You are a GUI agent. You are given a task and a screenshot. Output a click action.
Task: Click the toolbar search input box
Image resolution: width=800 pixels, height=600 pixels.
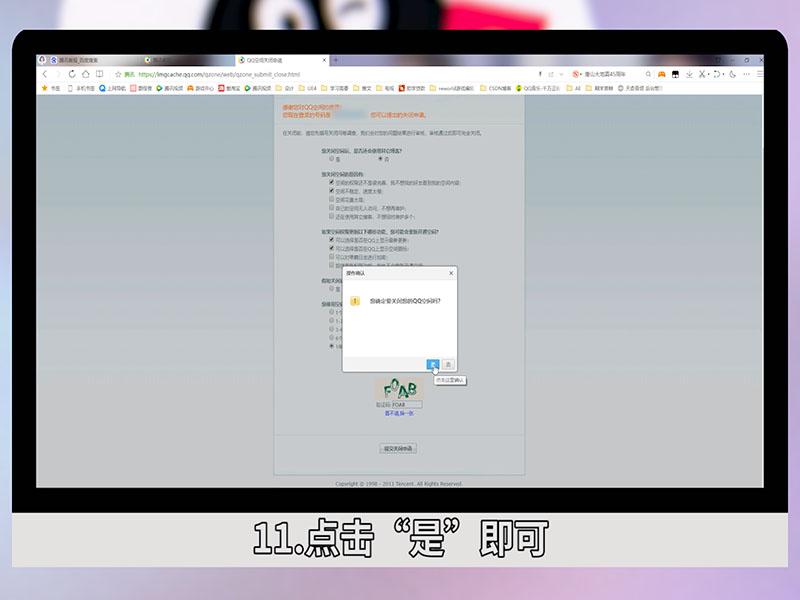tap(613, 74)
